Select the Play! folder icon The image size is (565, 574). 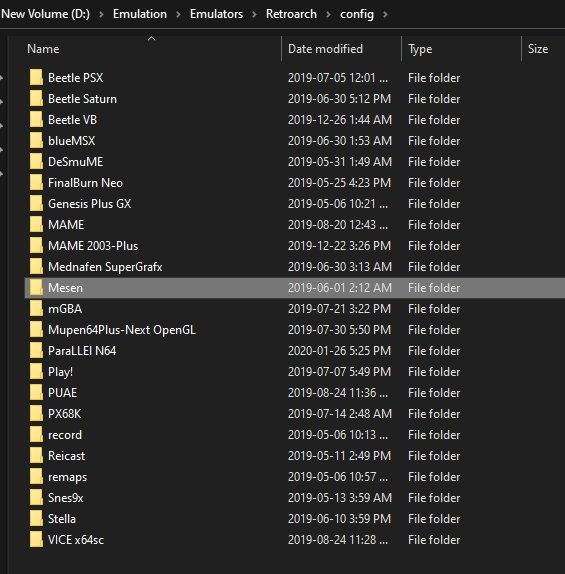coord(36,372)
